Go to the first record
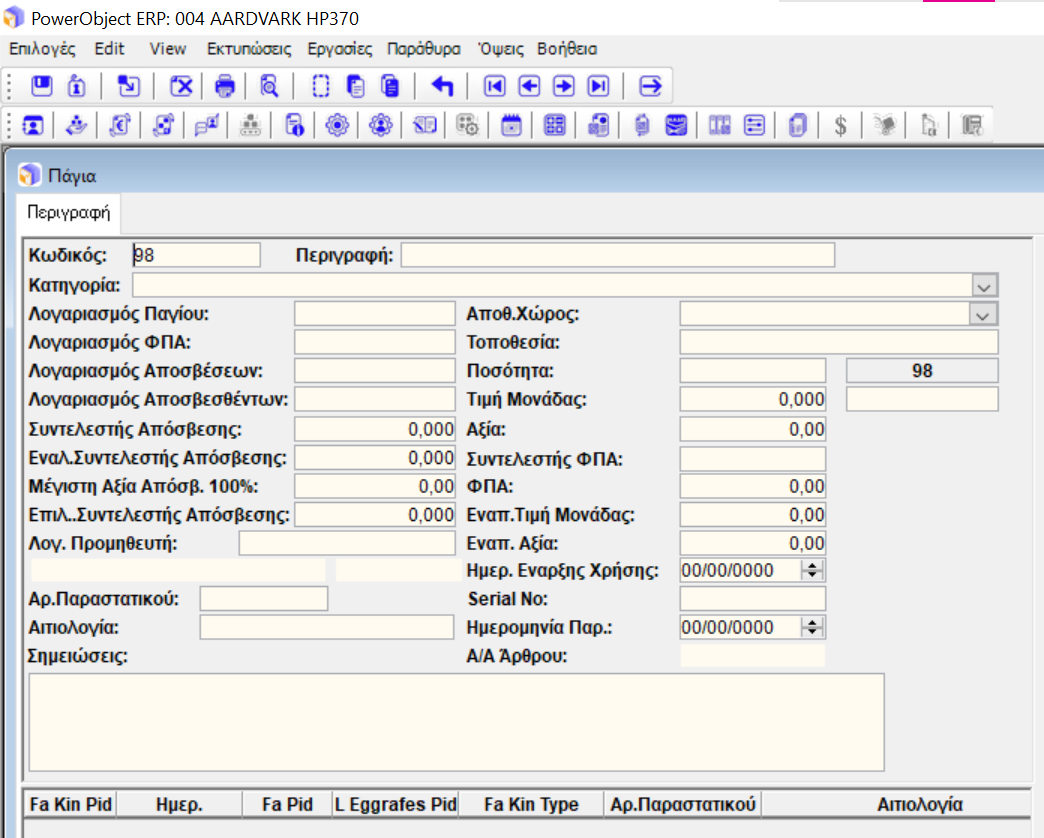The image size is (1044, 838). coord(494,86)
